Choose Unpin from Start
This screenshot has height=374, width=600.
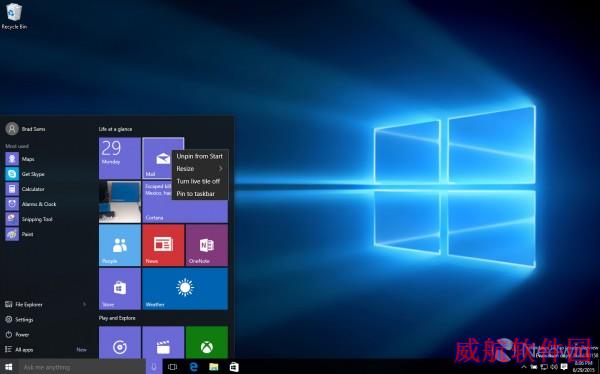200,156
